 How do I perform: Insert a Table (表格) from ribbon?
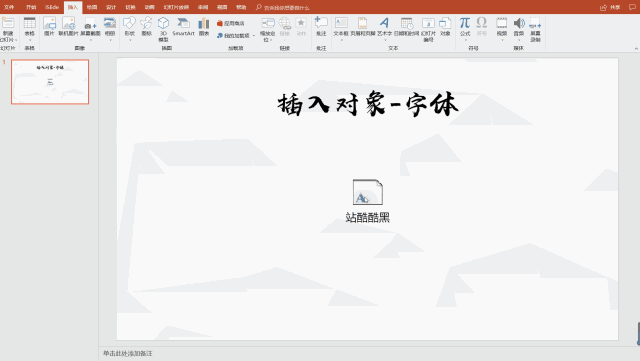click(x=29, y=29)
